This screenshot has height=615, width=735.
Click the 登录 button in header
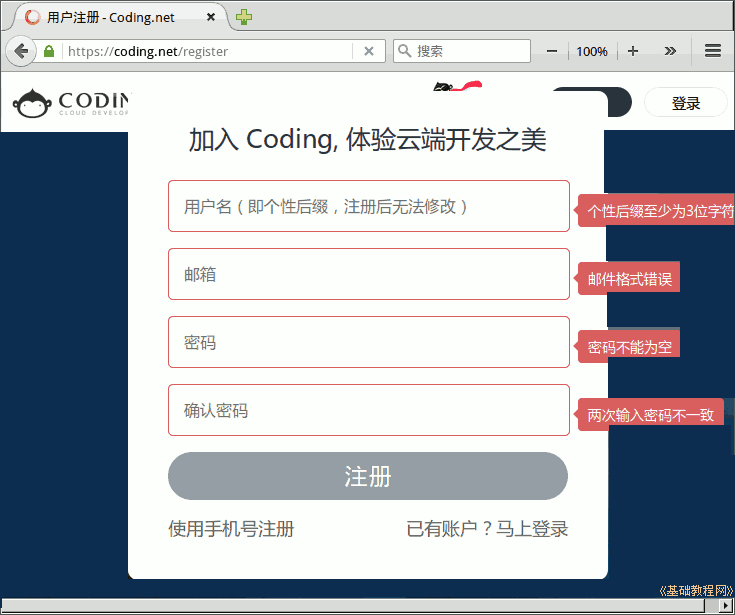[686, 103]
